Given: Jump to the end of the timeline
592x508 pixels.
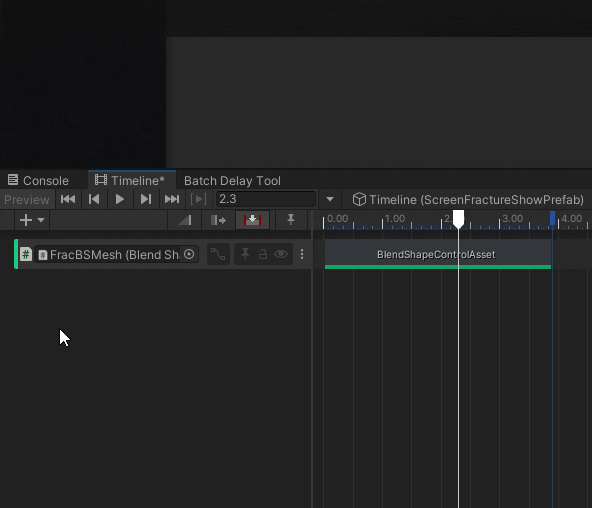Looking at the screenshot, I should (x=172, y=199).
